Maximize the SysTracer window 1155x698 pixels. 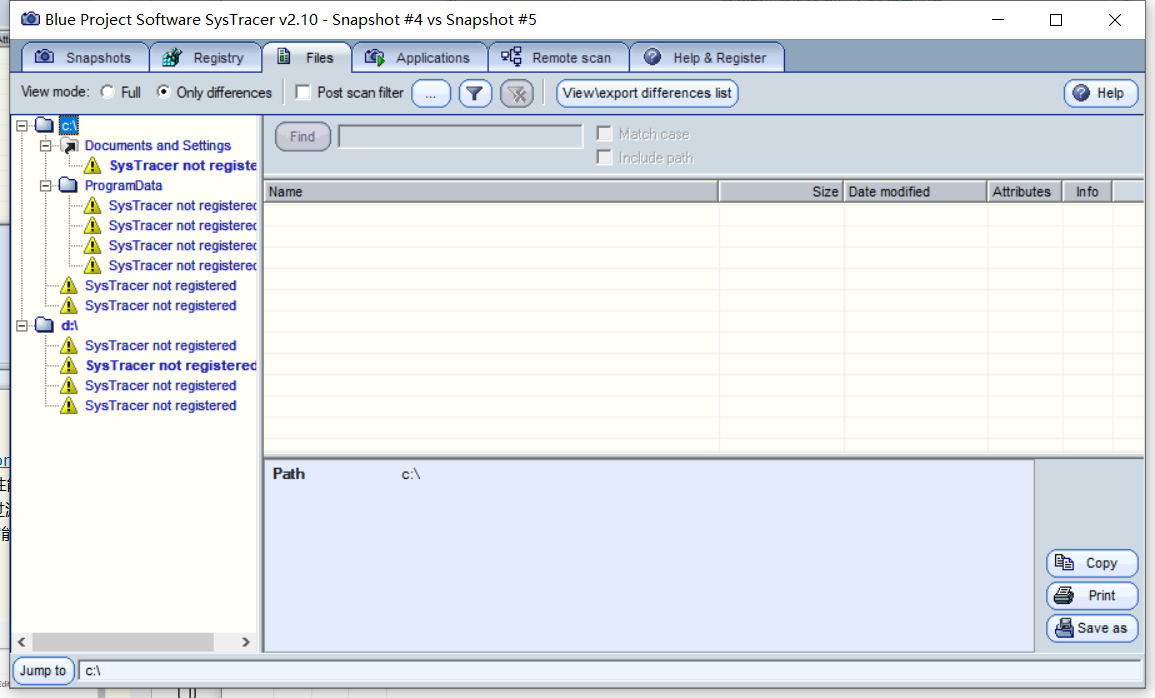[x=1056, y=20]
